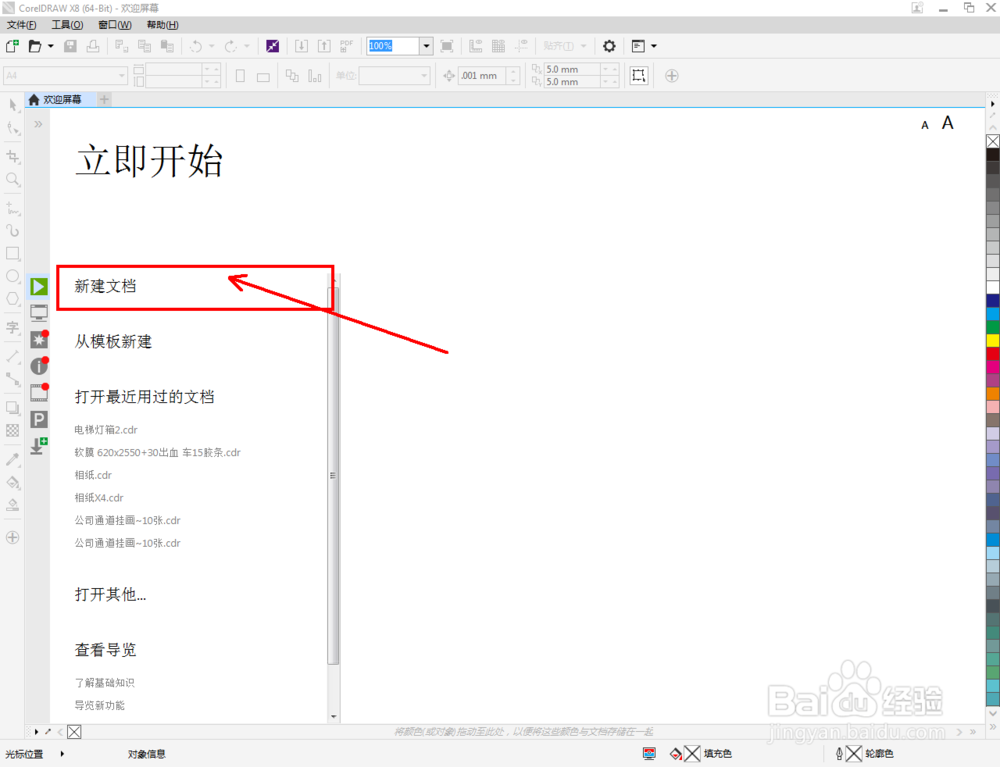Click 新建文档 to create new document
Viewport: 1000px width, 767px height.
point(105,286)
